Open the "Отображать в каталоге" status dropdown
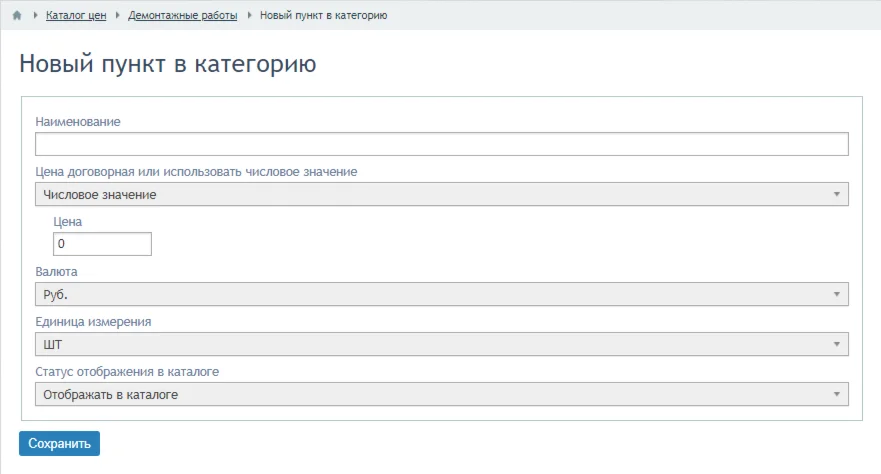 441,395
